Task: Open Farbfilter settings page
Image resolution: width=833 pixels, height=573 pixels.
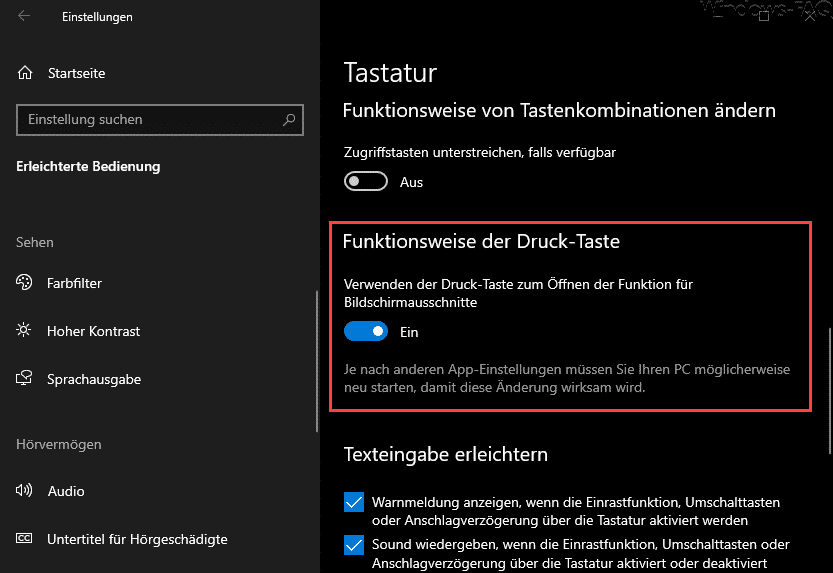Action: [74, 283]
